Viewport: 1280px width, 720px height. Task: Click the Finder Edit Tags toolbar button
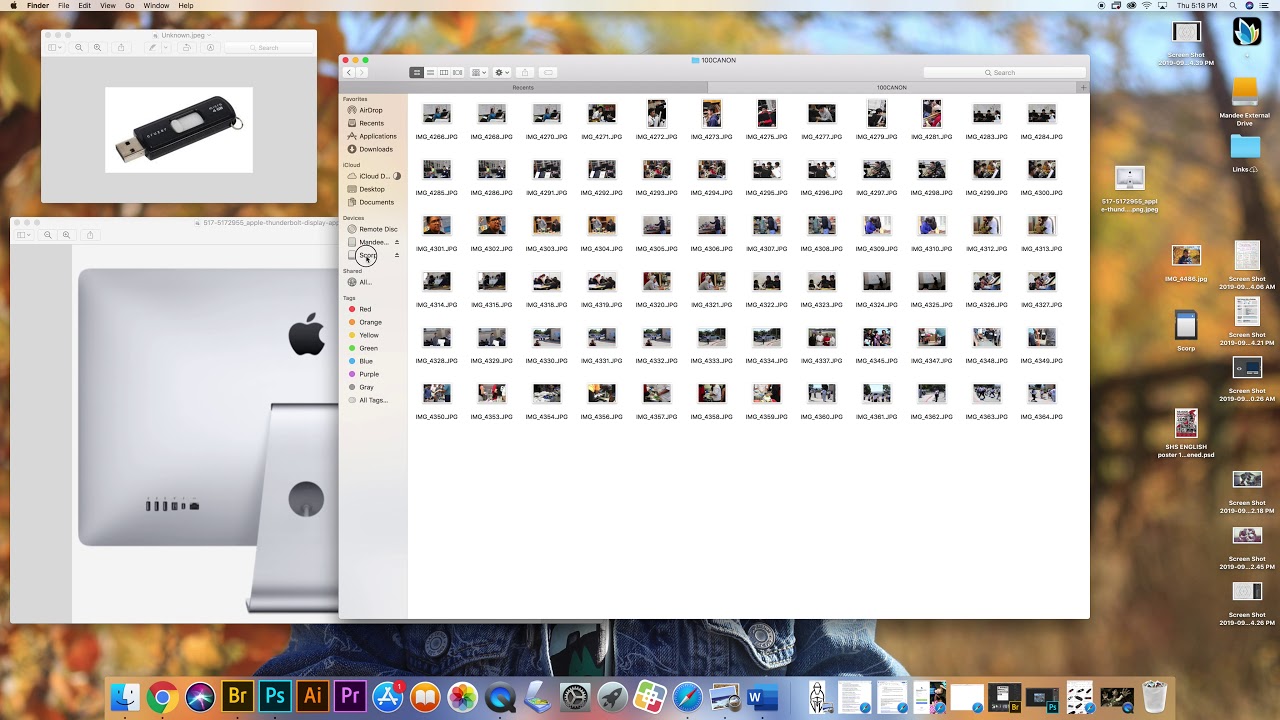(548, 72)
